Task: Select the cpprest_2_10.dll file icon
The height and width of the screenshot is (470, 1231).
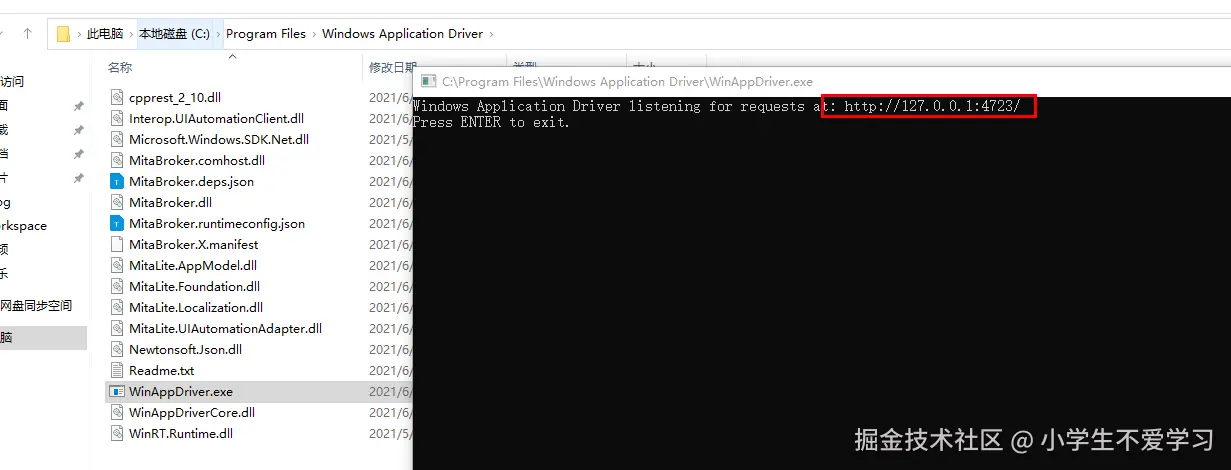Action: pos(117,97)
